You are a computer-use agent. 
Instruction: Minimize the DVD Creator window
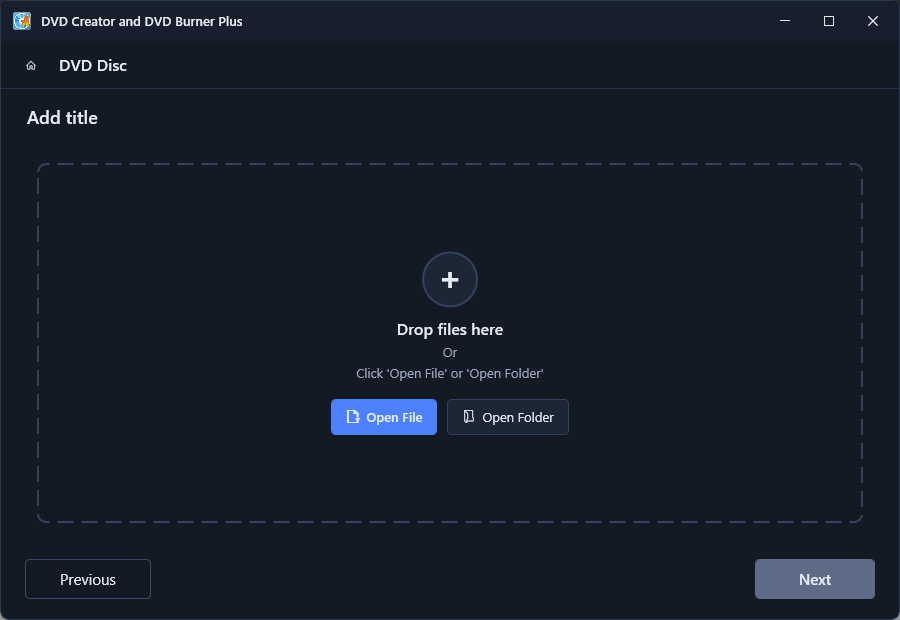pyautogui.click(x=785, y=21)
